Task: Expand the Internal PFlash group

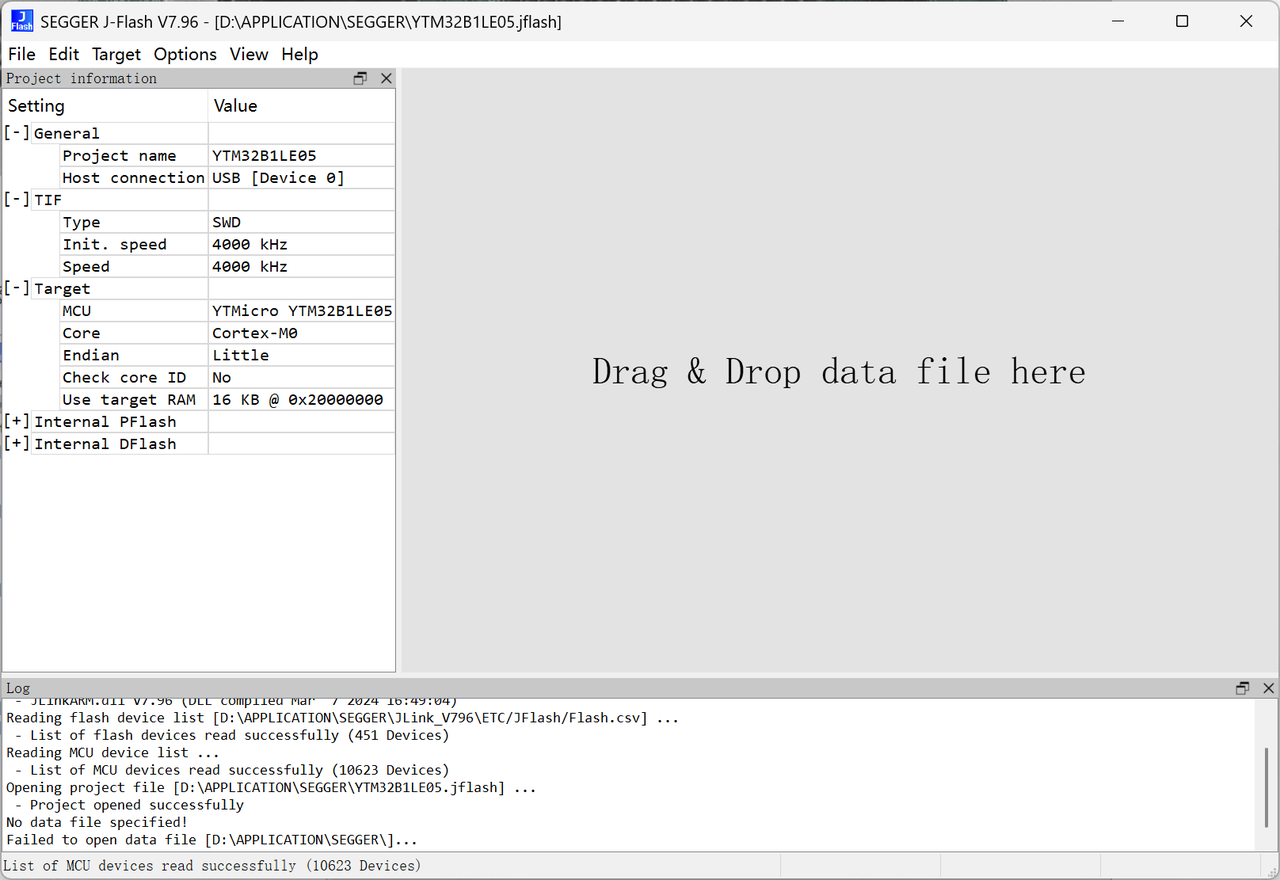Action: [x=17, y=422]
